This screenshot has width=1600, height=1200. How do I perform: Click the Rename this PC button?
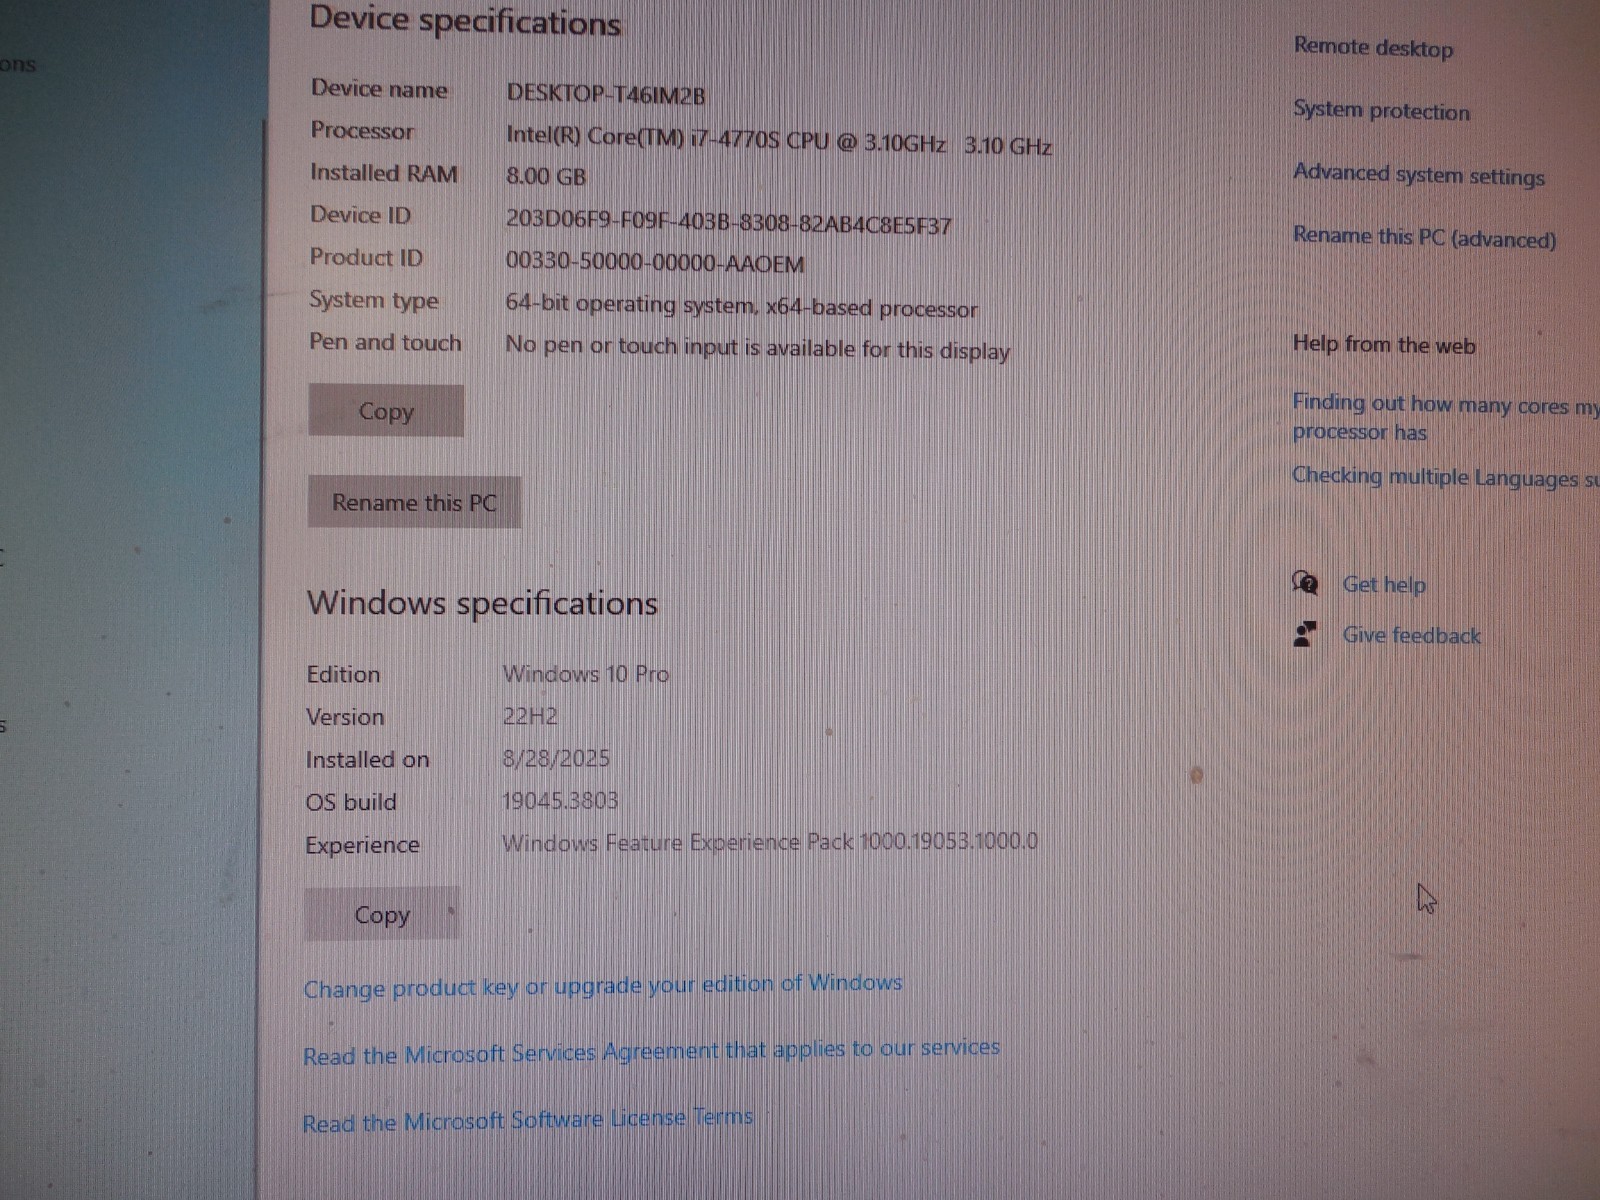(414, 502)
